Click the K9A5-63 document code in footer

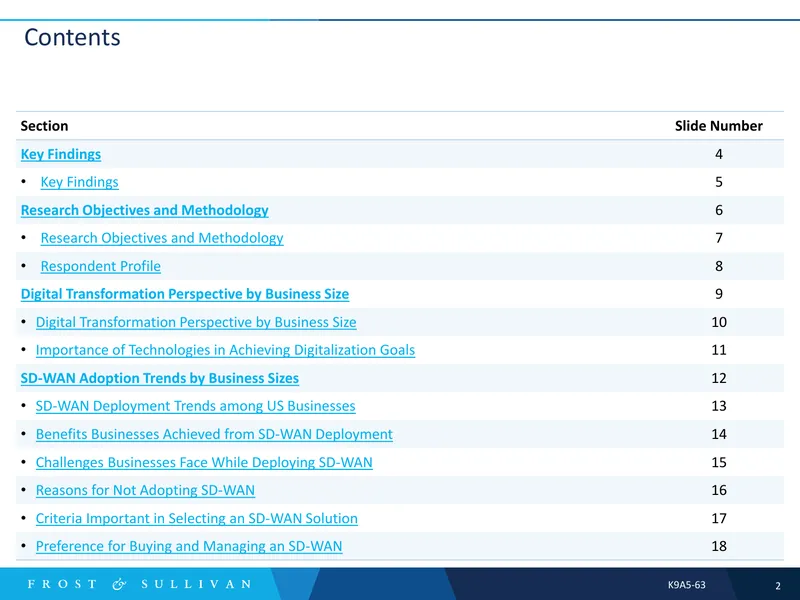click(686, 585)
